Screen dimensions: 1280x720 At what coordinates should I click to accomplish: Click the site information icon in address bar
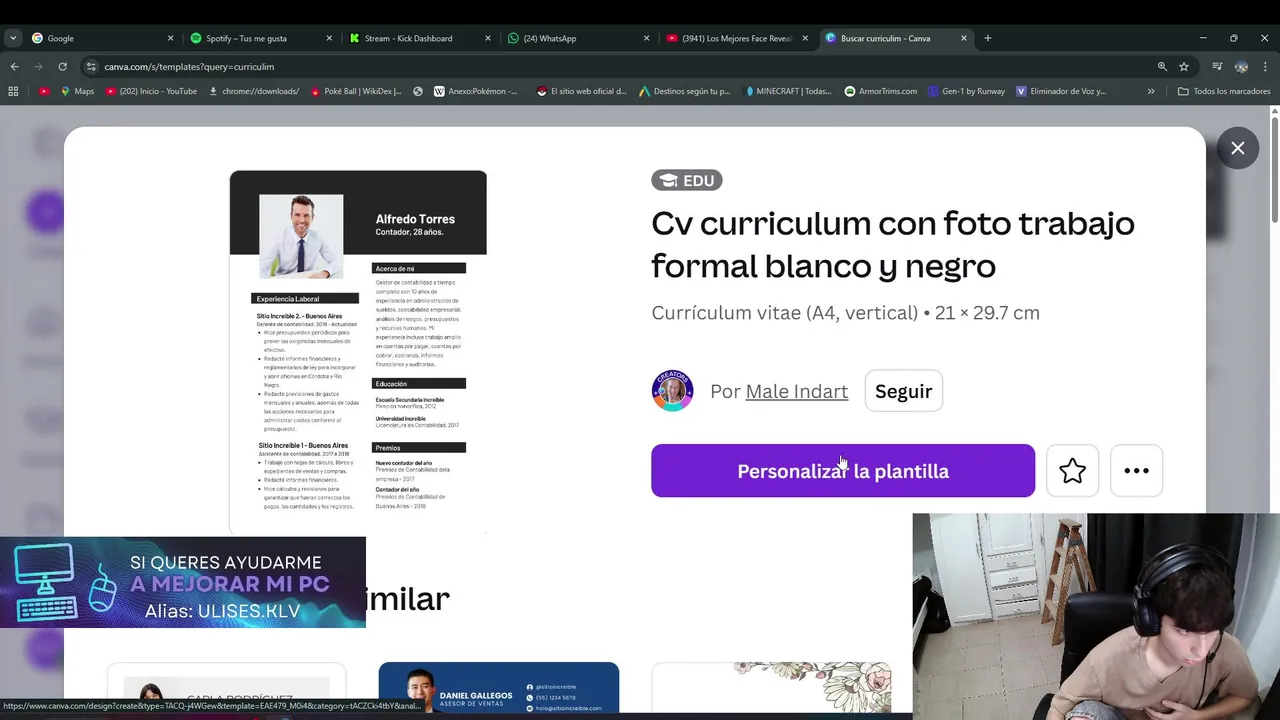coord(91,66)
